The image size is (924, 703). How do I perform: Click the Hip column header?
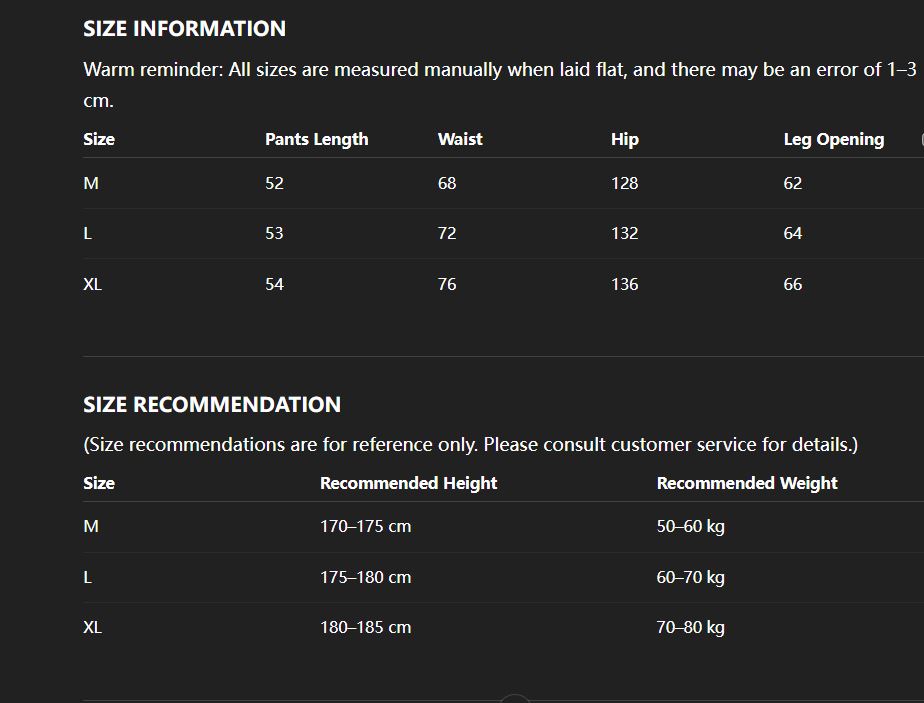(x=624, y=140)
